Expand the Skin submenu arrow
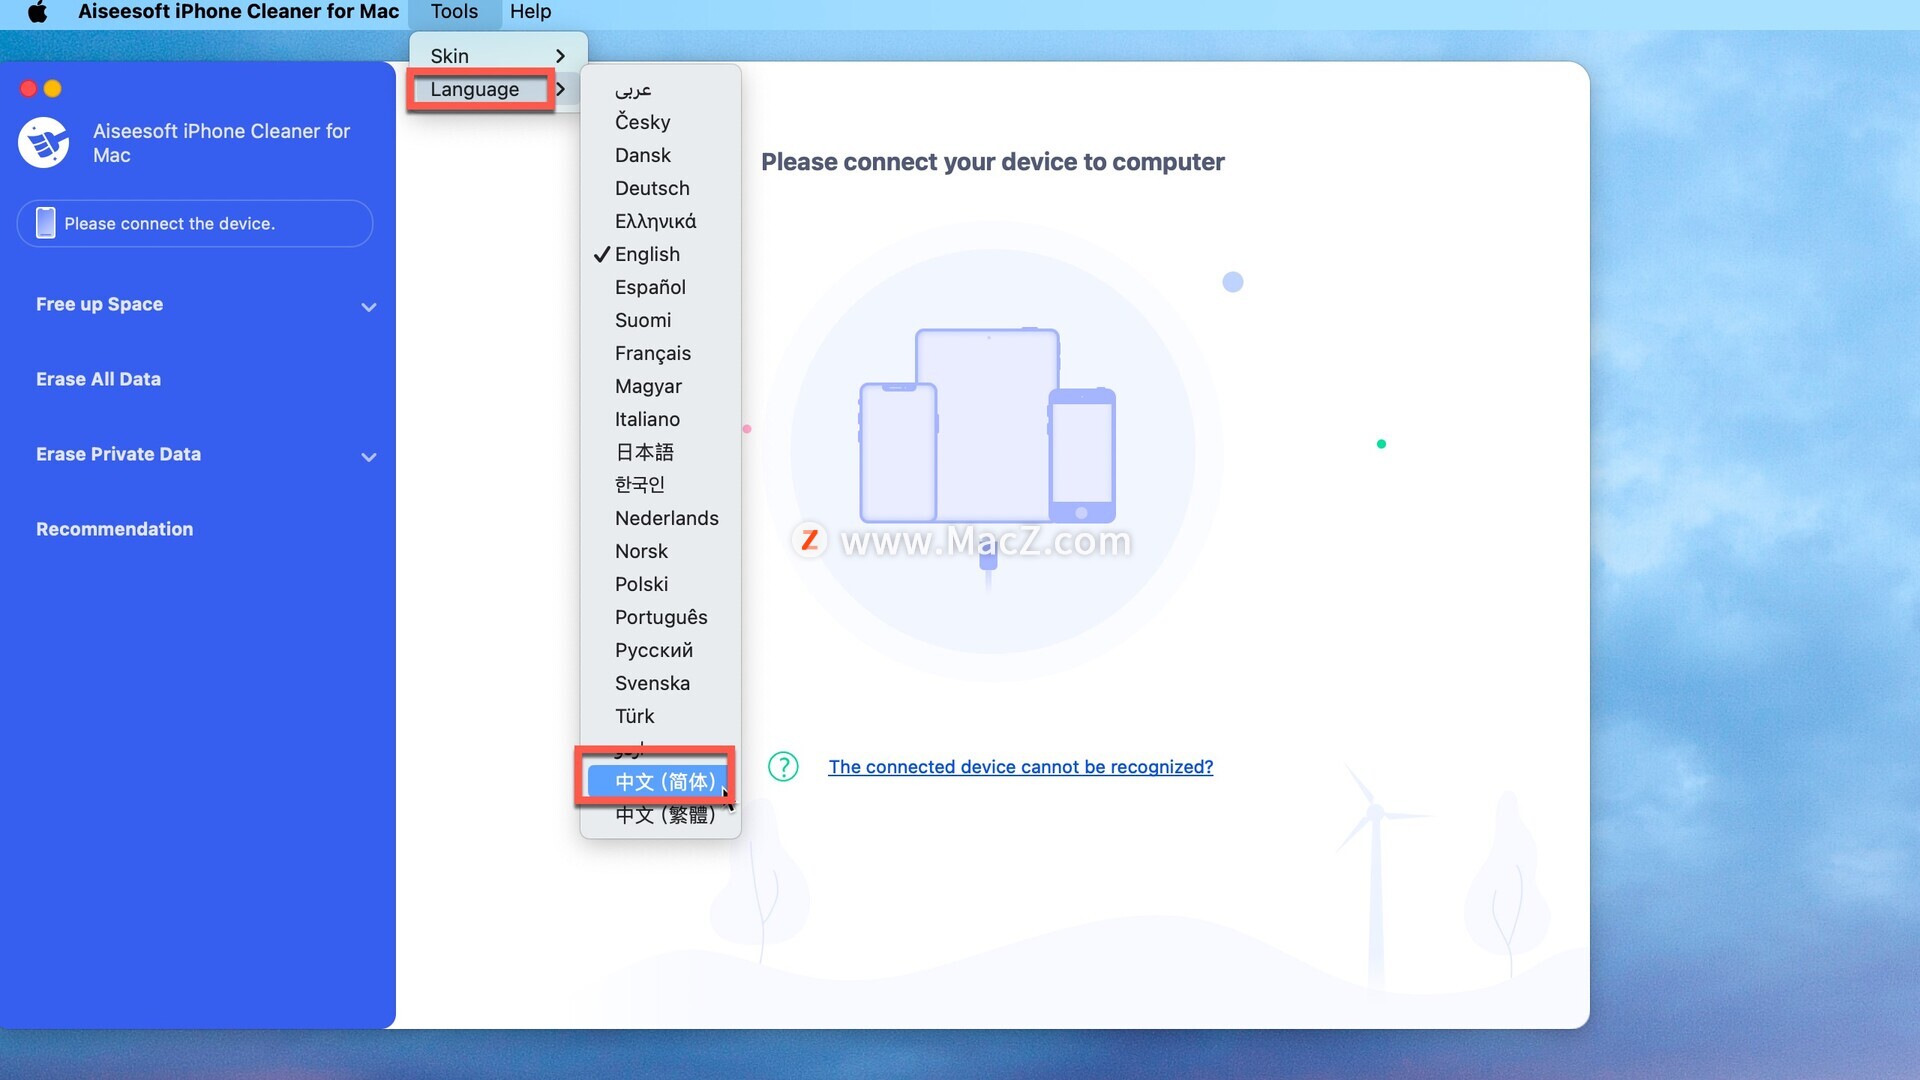1920x1080 pixels. pyautogui.click(x=561, y=56)
